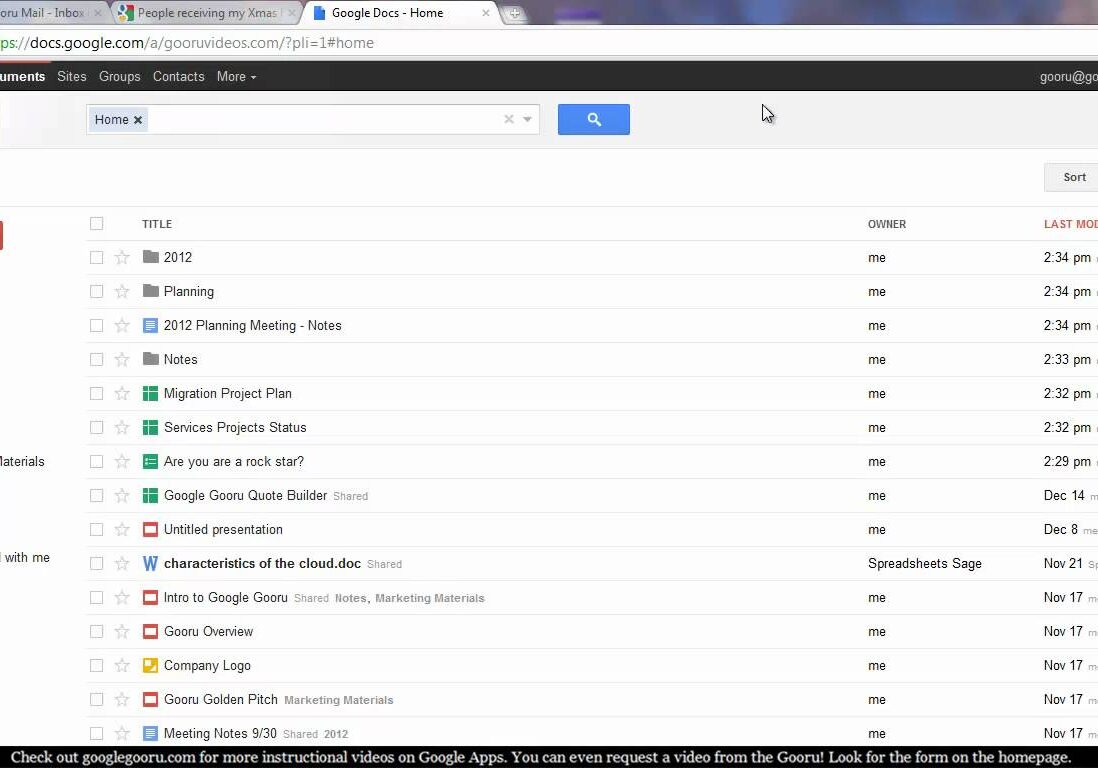Remove the Home filter chip
This screenshot has width=1098, height=768.
point(138,120)
